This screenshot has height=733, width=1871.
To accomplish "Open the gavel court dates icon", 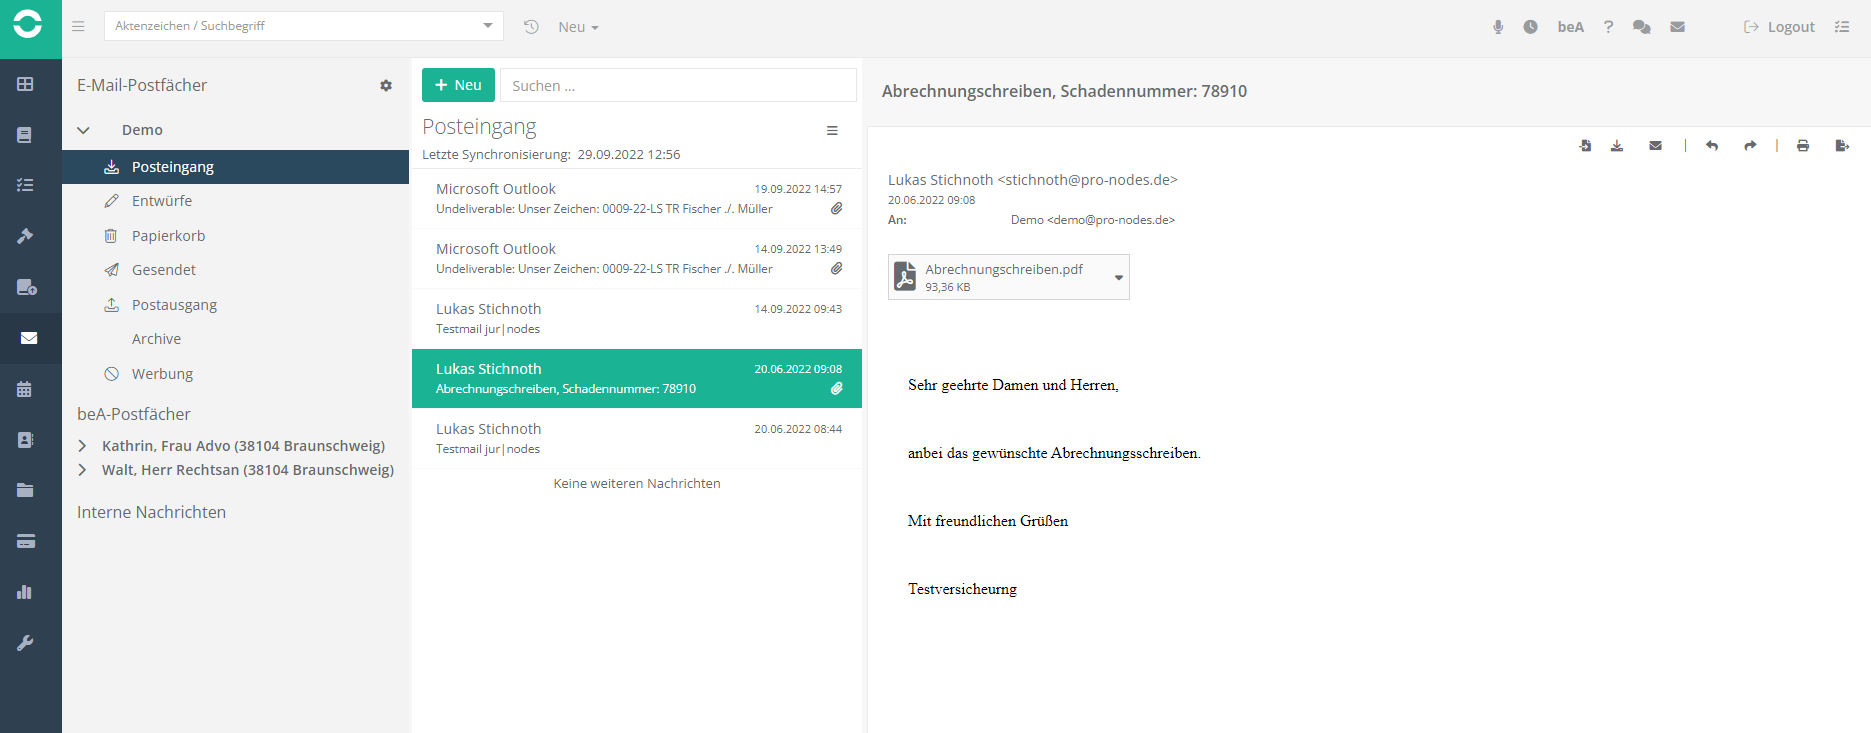I will (x=25, y=236).
